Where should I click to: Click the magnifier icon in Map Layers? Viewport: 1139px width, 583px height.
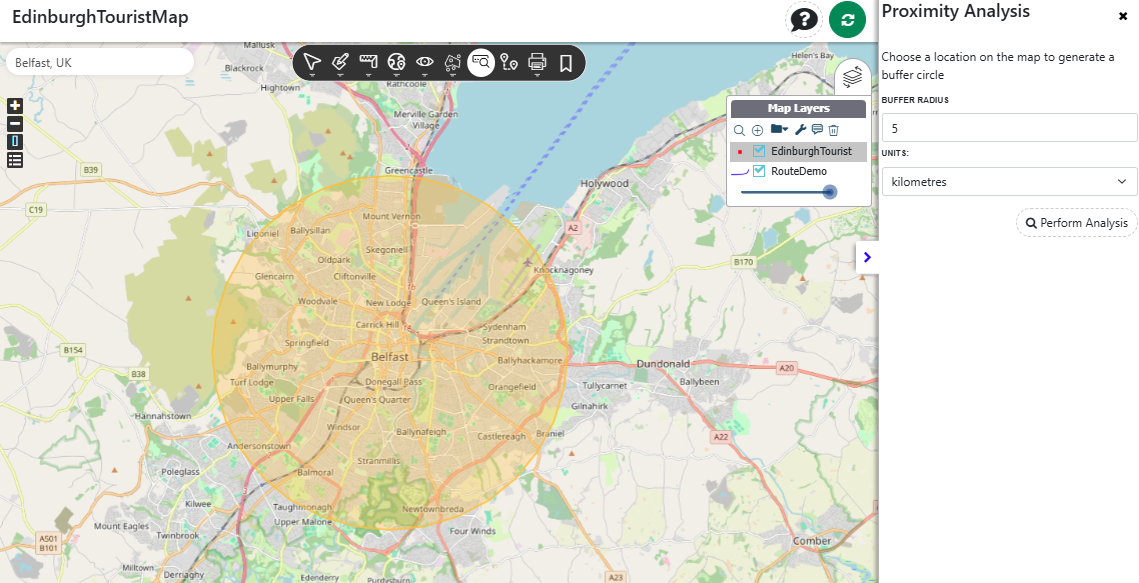click(739, 131)
